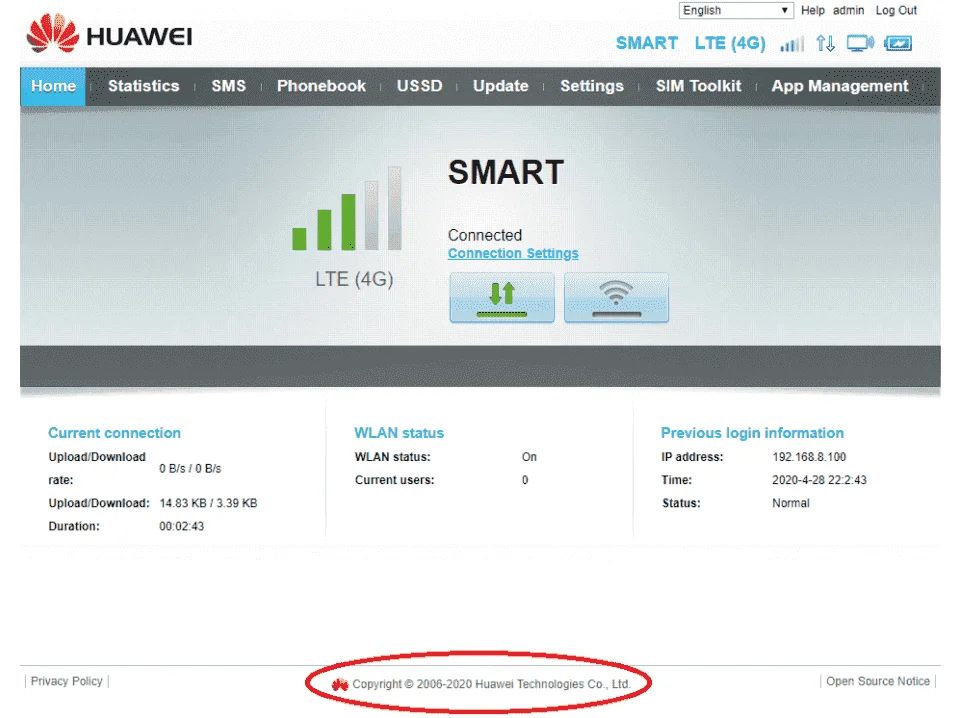Screen dimensions: 961x718
Task: Click the small Huawei logo in copyright footer
Action: click(x=340, y=684)
